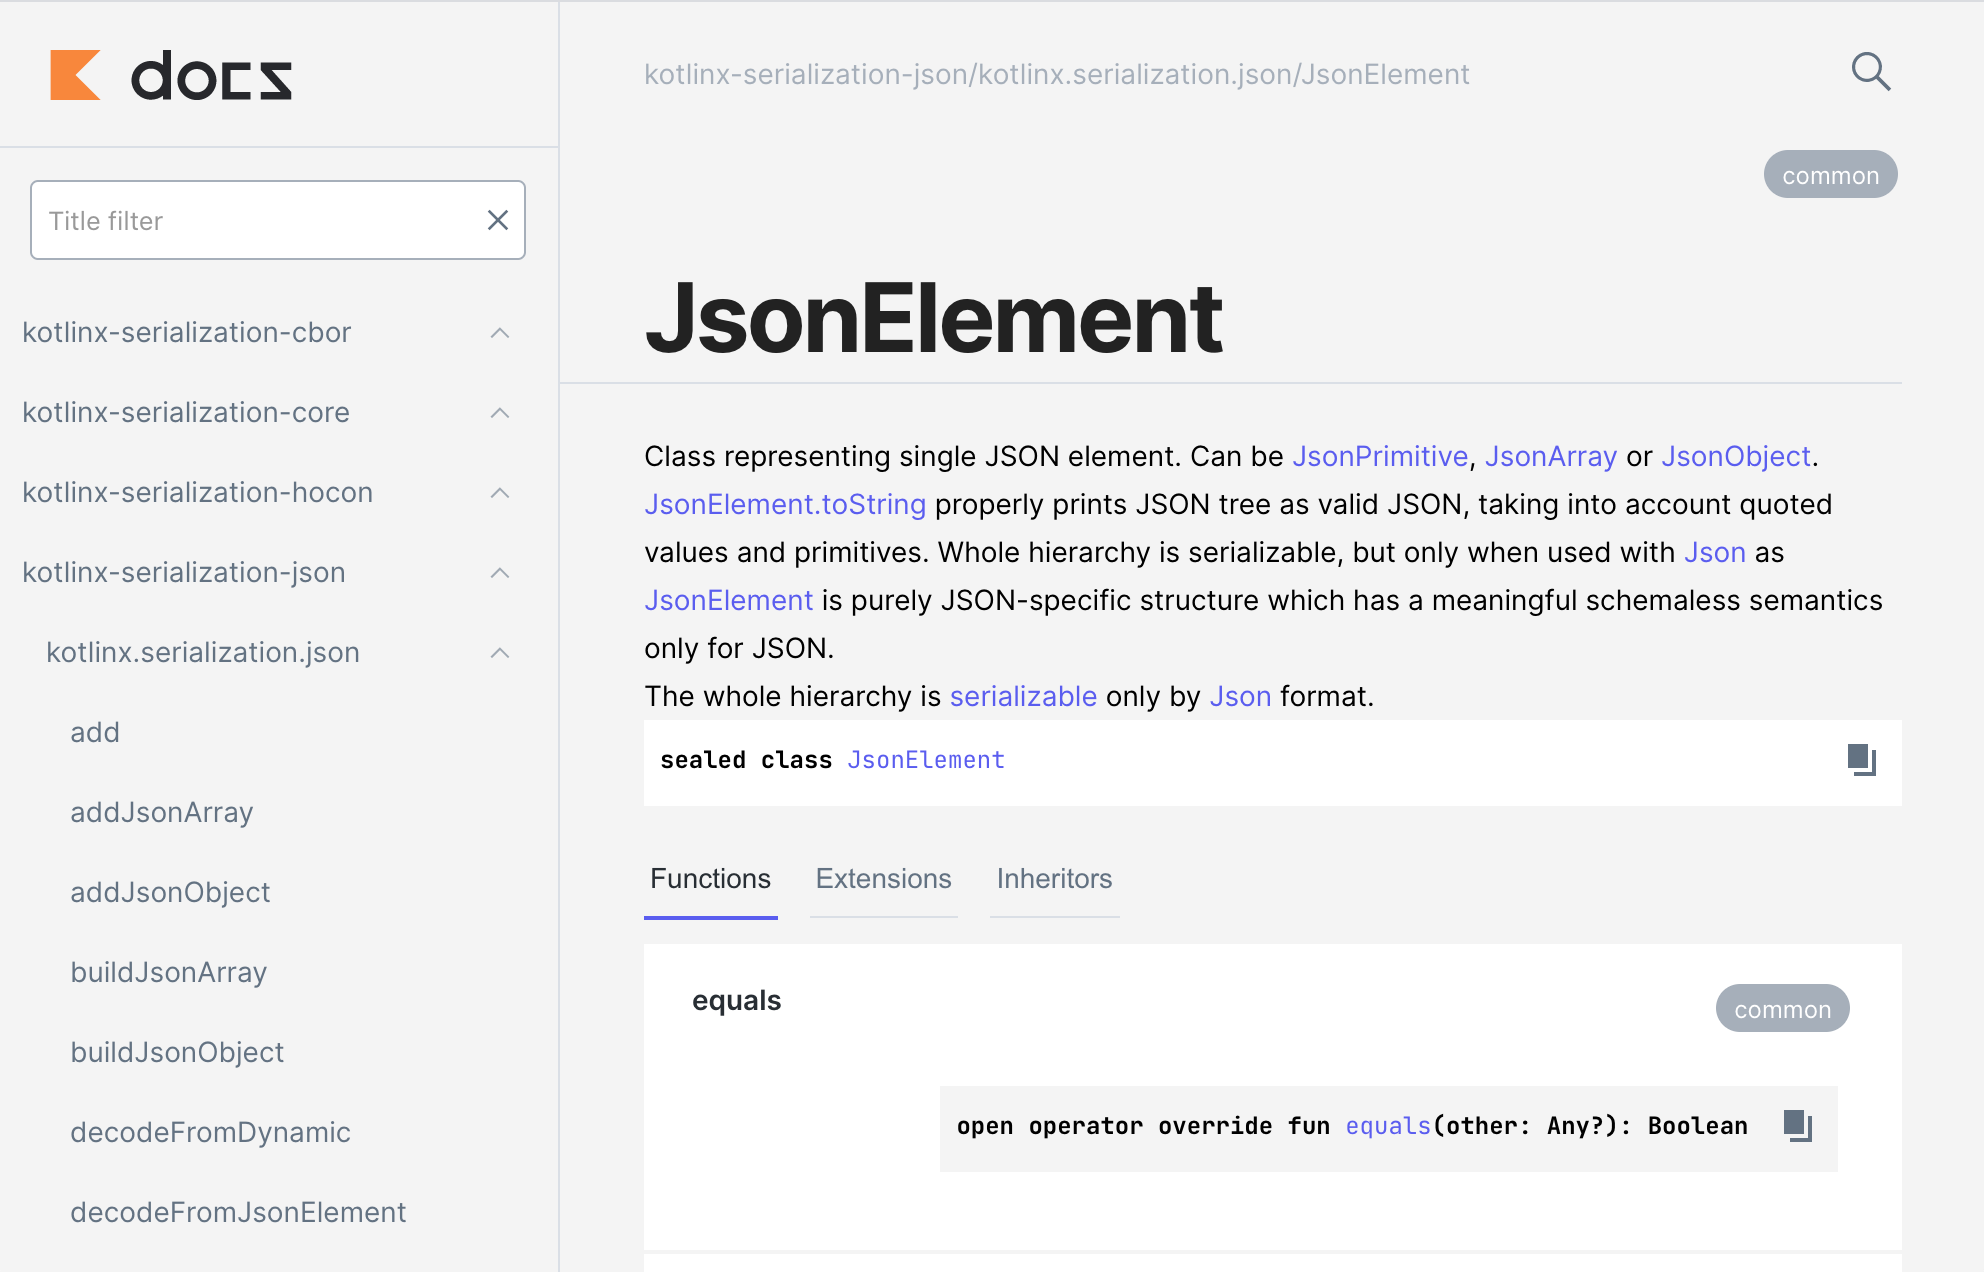Switch to the Extensions tab
This screenshot has height=1272, width=1984.
tap(882, 877)
